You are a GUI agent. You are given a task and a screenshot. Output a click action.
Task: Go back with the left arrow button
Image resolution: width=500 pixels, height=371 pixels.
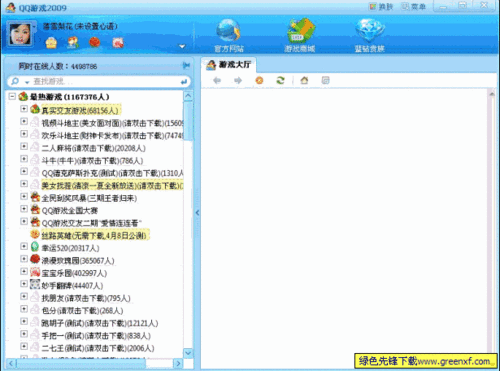point(217,80)
